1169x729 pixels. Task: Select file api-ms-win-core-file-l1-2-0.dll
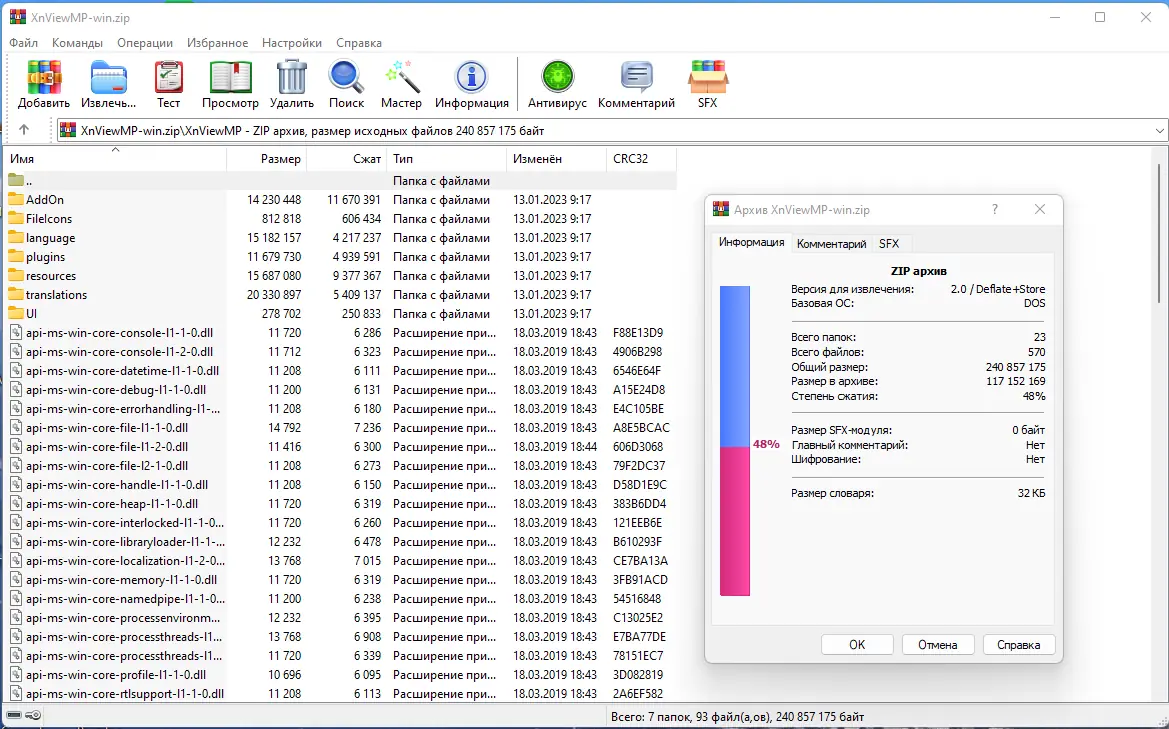tap(107, 446)
